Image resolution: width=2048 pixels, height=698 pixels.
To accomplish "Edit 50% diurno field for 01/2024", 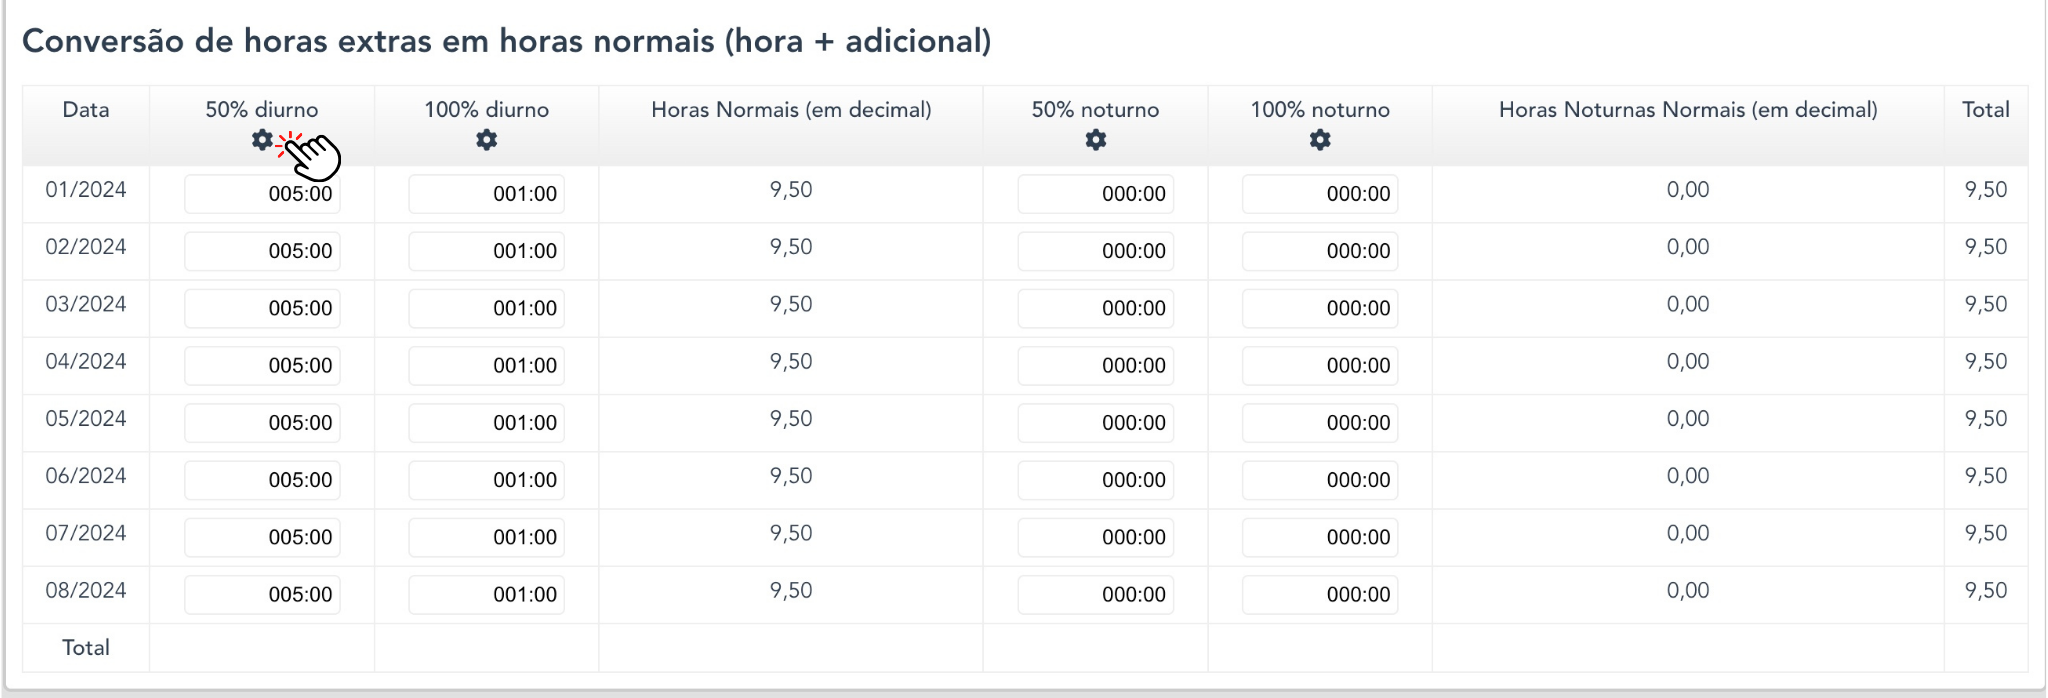I will coord(262,194).
